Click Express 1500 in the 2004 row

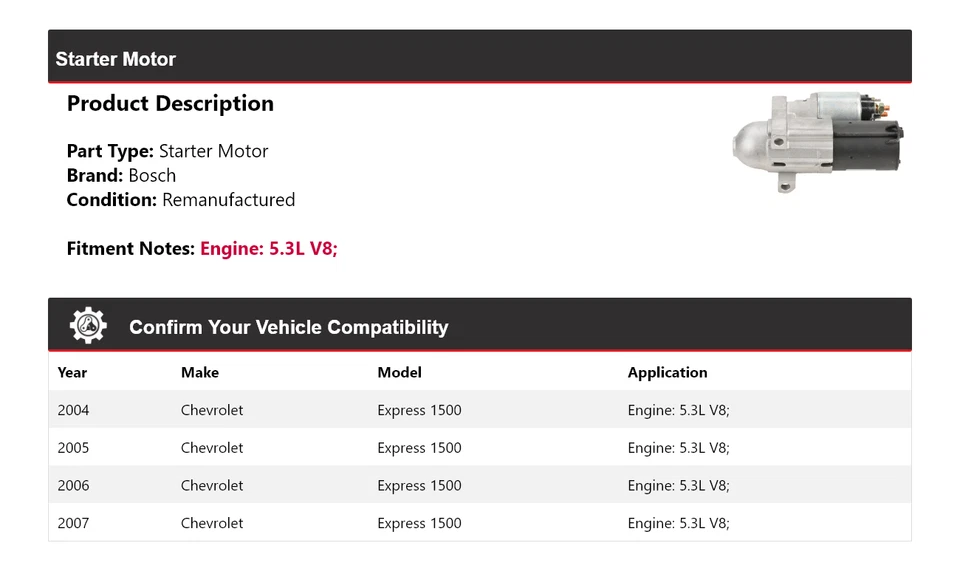tap(419, 410)
